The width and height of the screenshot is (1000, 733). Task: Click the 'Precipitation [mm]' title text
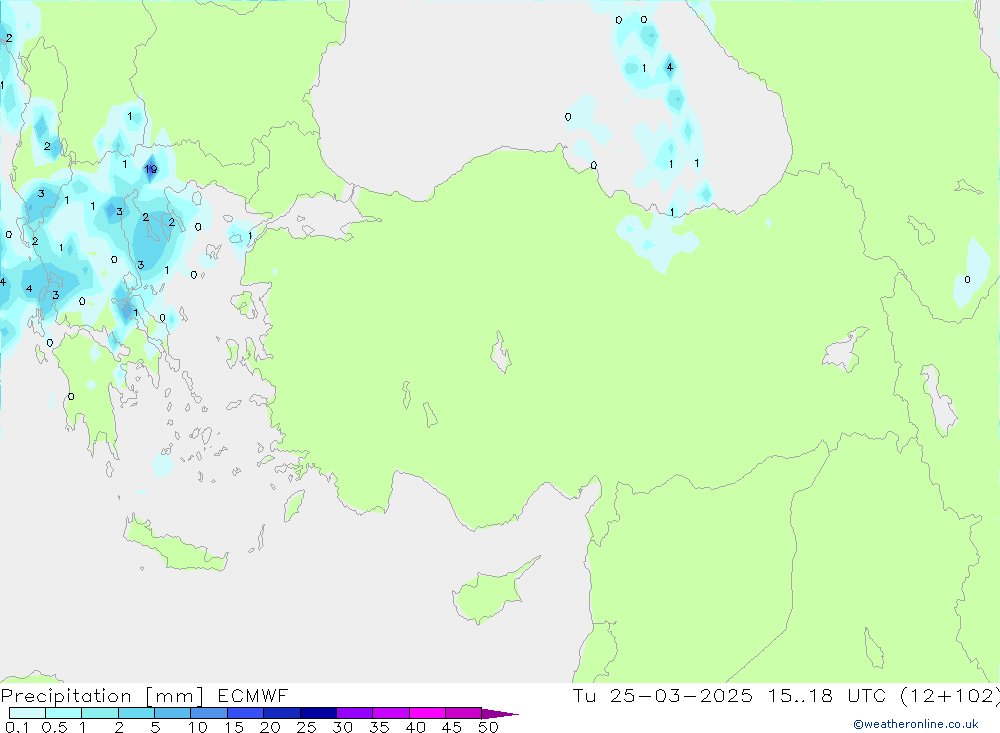point(102,695)
